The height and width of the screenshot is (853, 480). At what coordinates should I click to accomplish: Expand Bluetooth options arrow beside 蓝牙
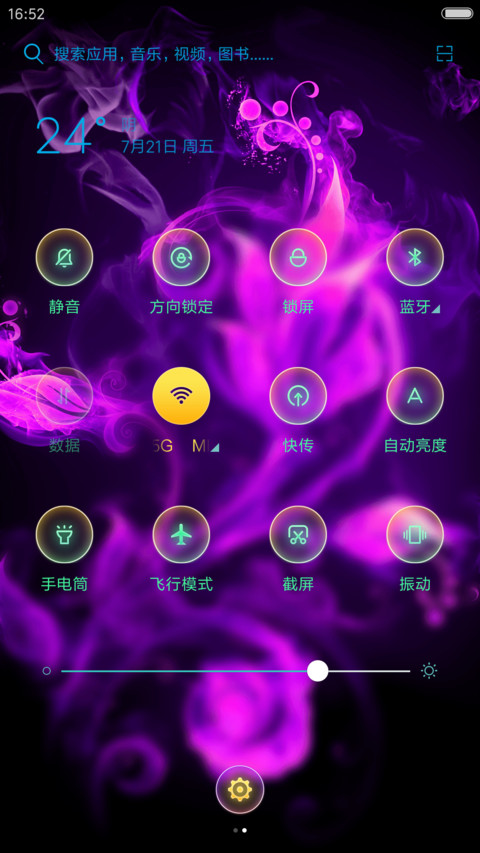point(436,309)
